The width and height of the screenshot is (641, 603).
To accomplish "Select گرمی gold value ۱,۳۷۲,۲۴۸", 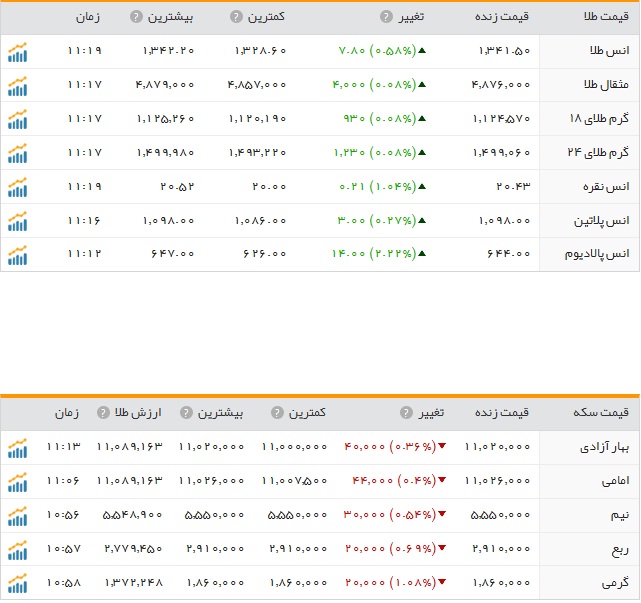I will coord(134,583).
